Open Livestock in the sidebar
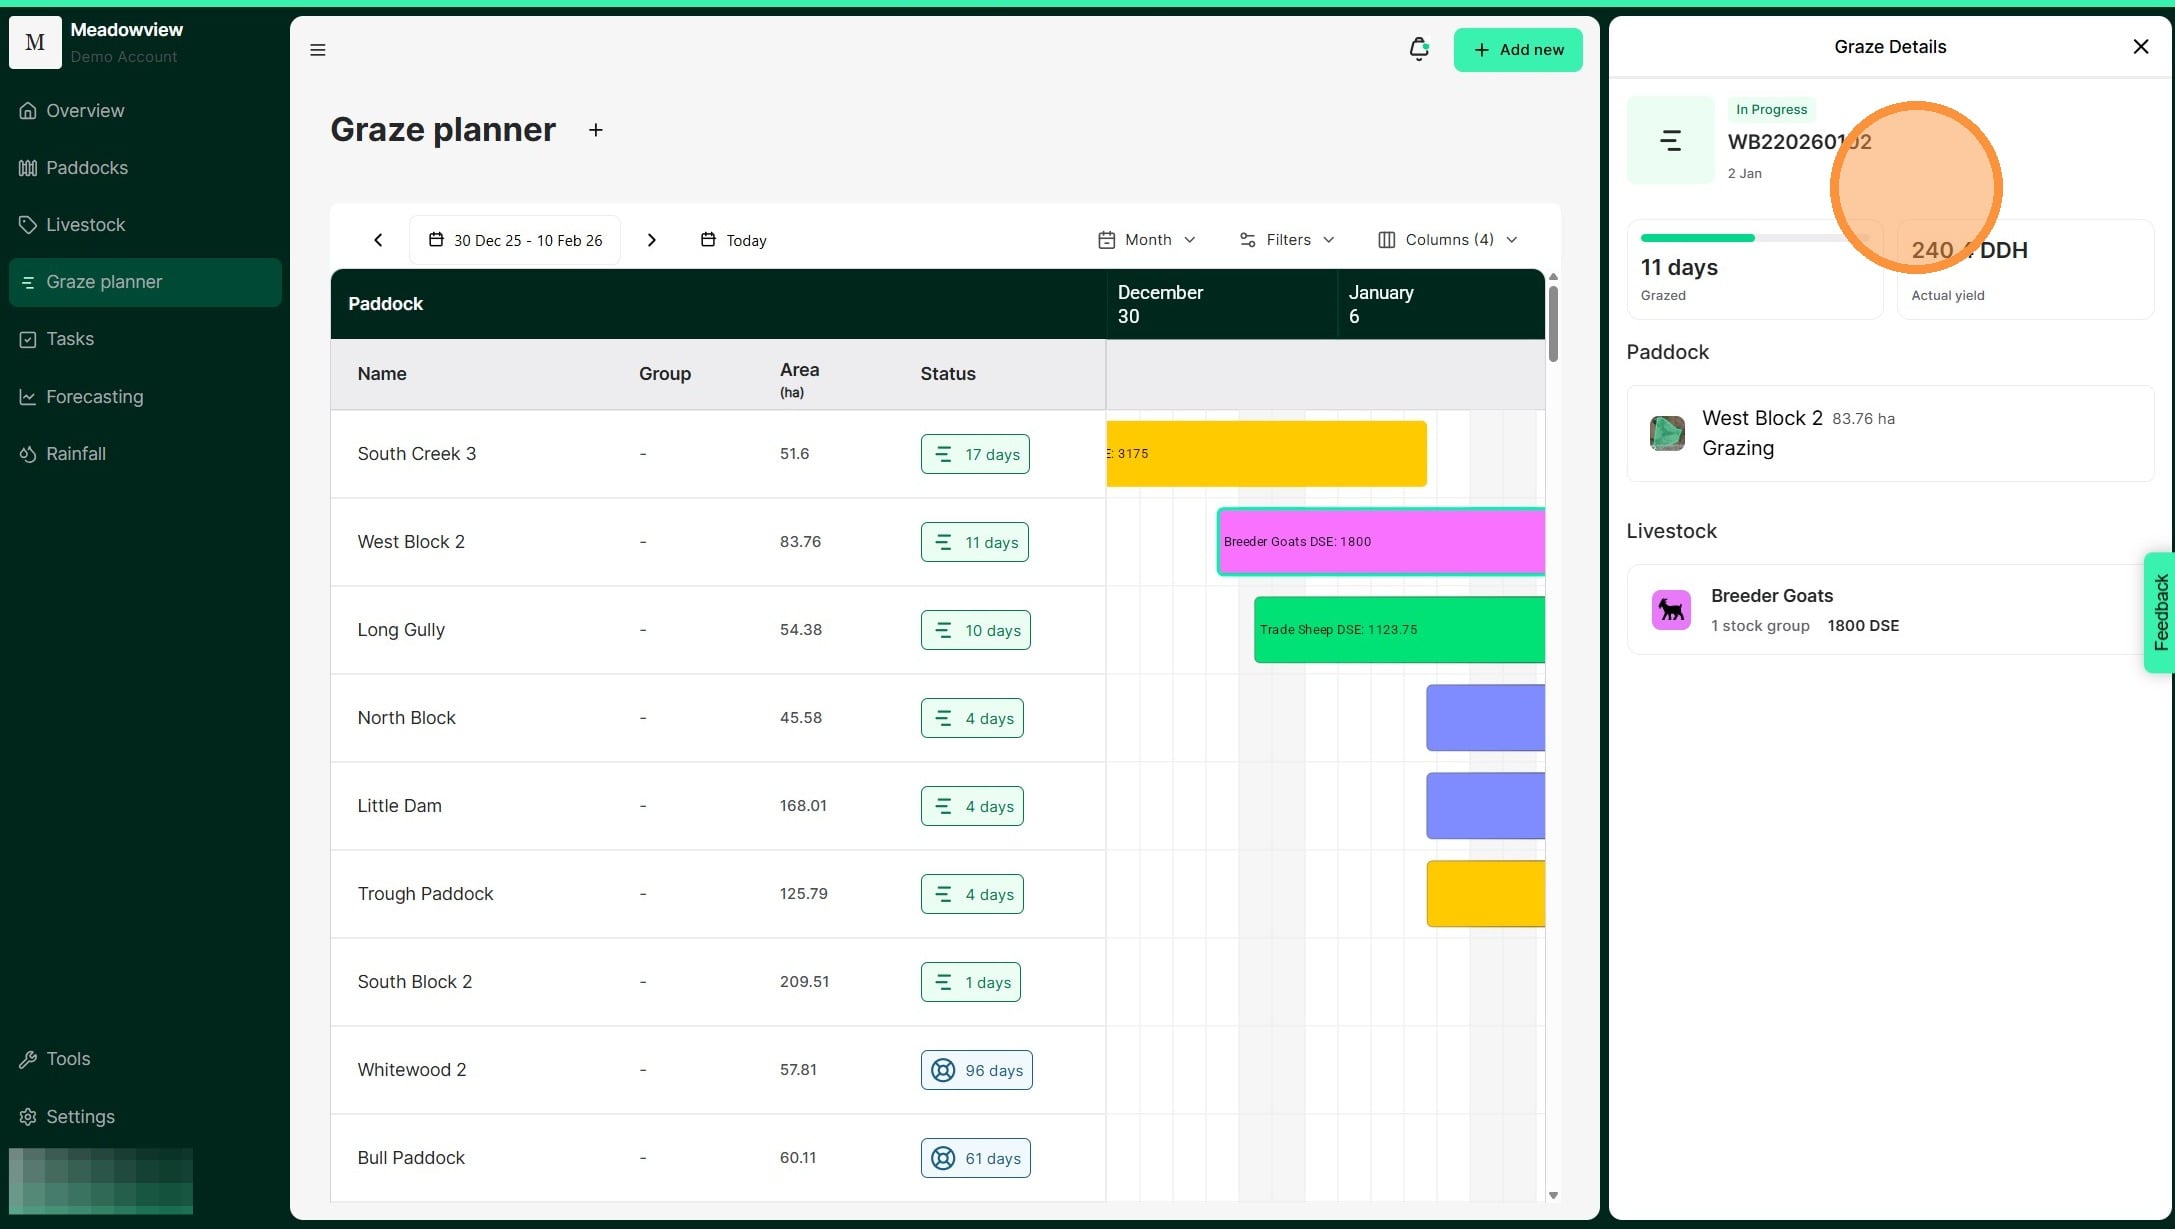The width and height of the screenshot is (2175, 1229). [x=85, y=225]
